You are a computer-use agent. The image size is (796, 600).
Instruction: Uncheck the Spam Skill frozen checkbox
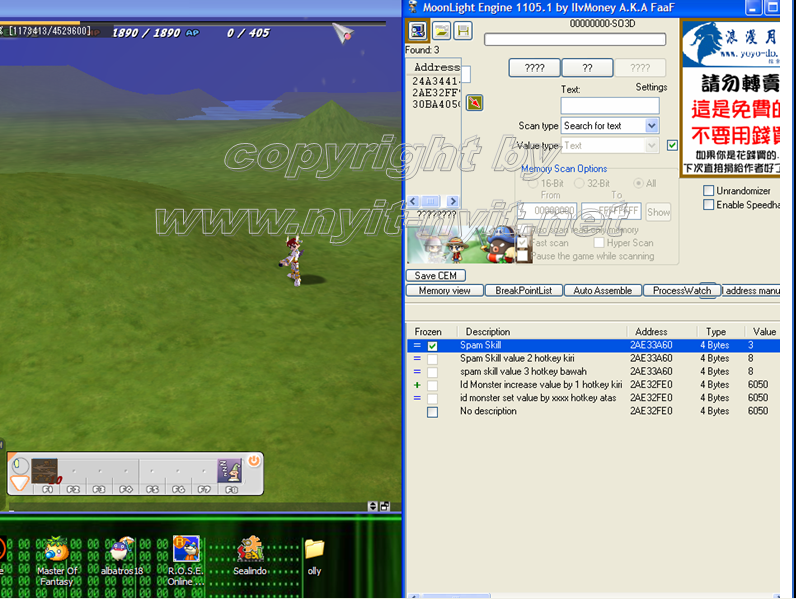coord(433,346)
